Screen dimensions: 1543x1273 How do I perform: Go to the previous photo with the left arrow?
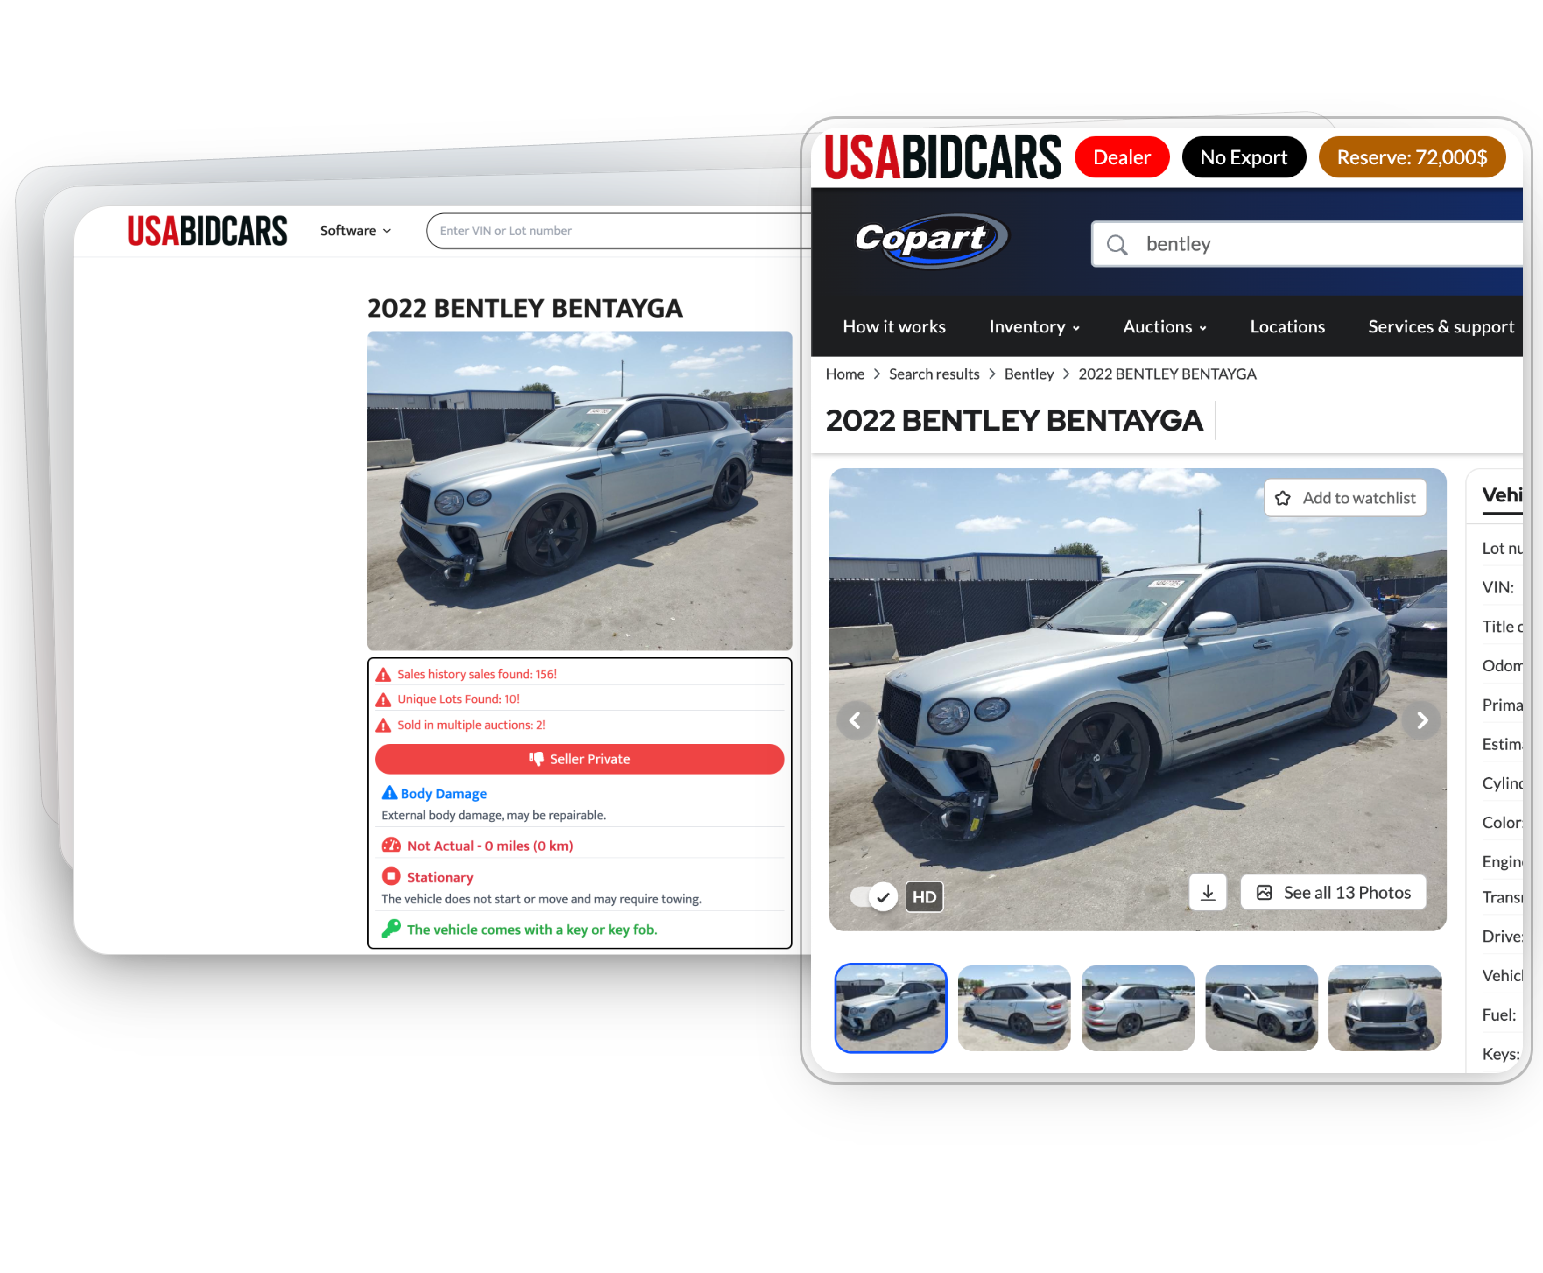855,720
